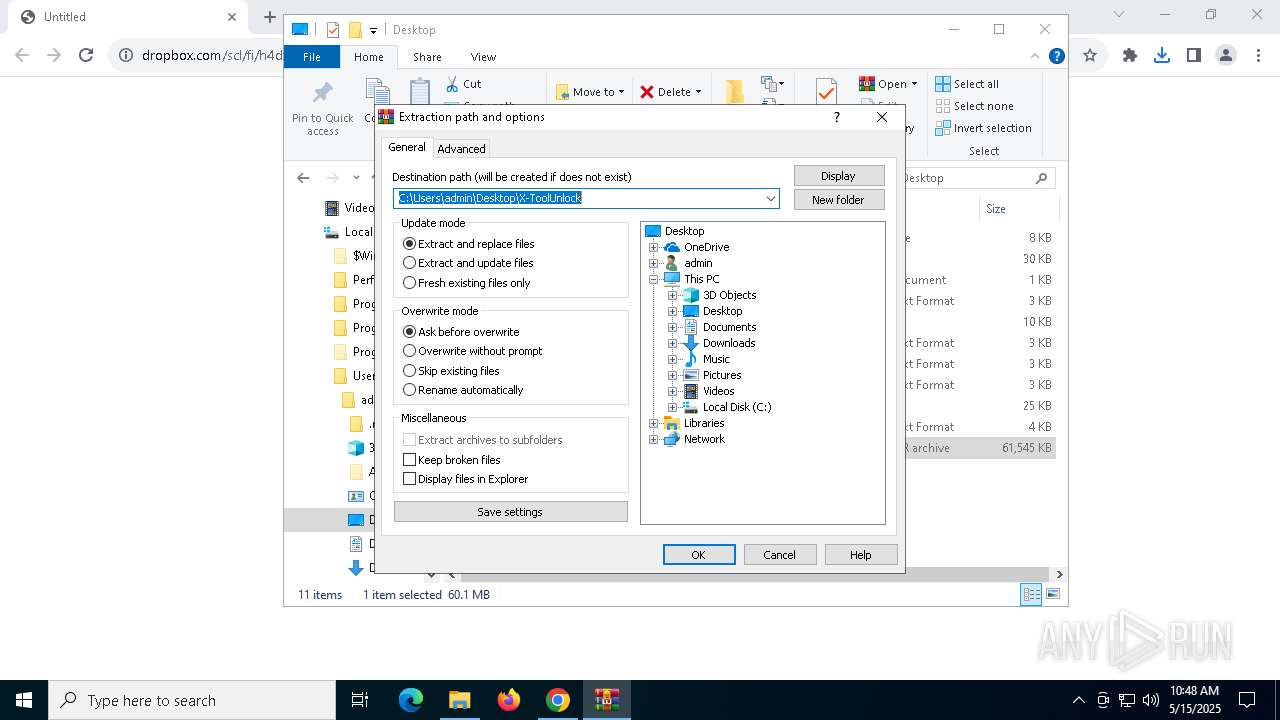This screenshot has width=1280, height=720.
Task: Select the Videos folder icon in tree
Action: (x=691, y=391)
